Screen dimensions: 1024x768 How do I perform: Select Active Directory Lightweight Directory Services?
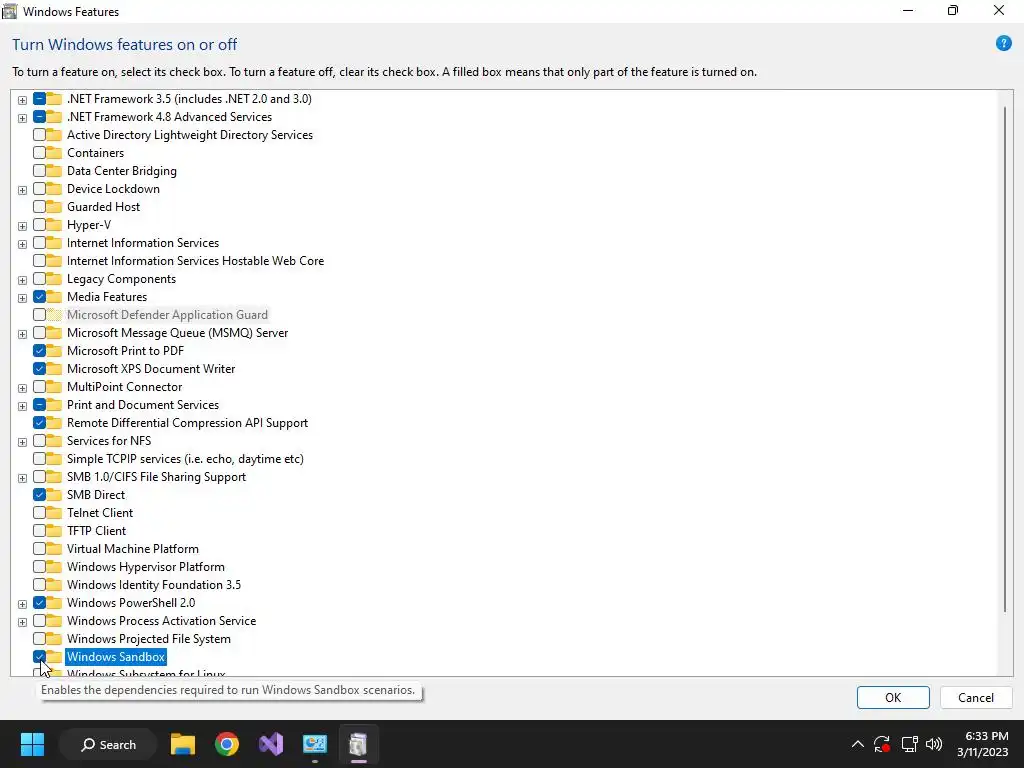190,135
